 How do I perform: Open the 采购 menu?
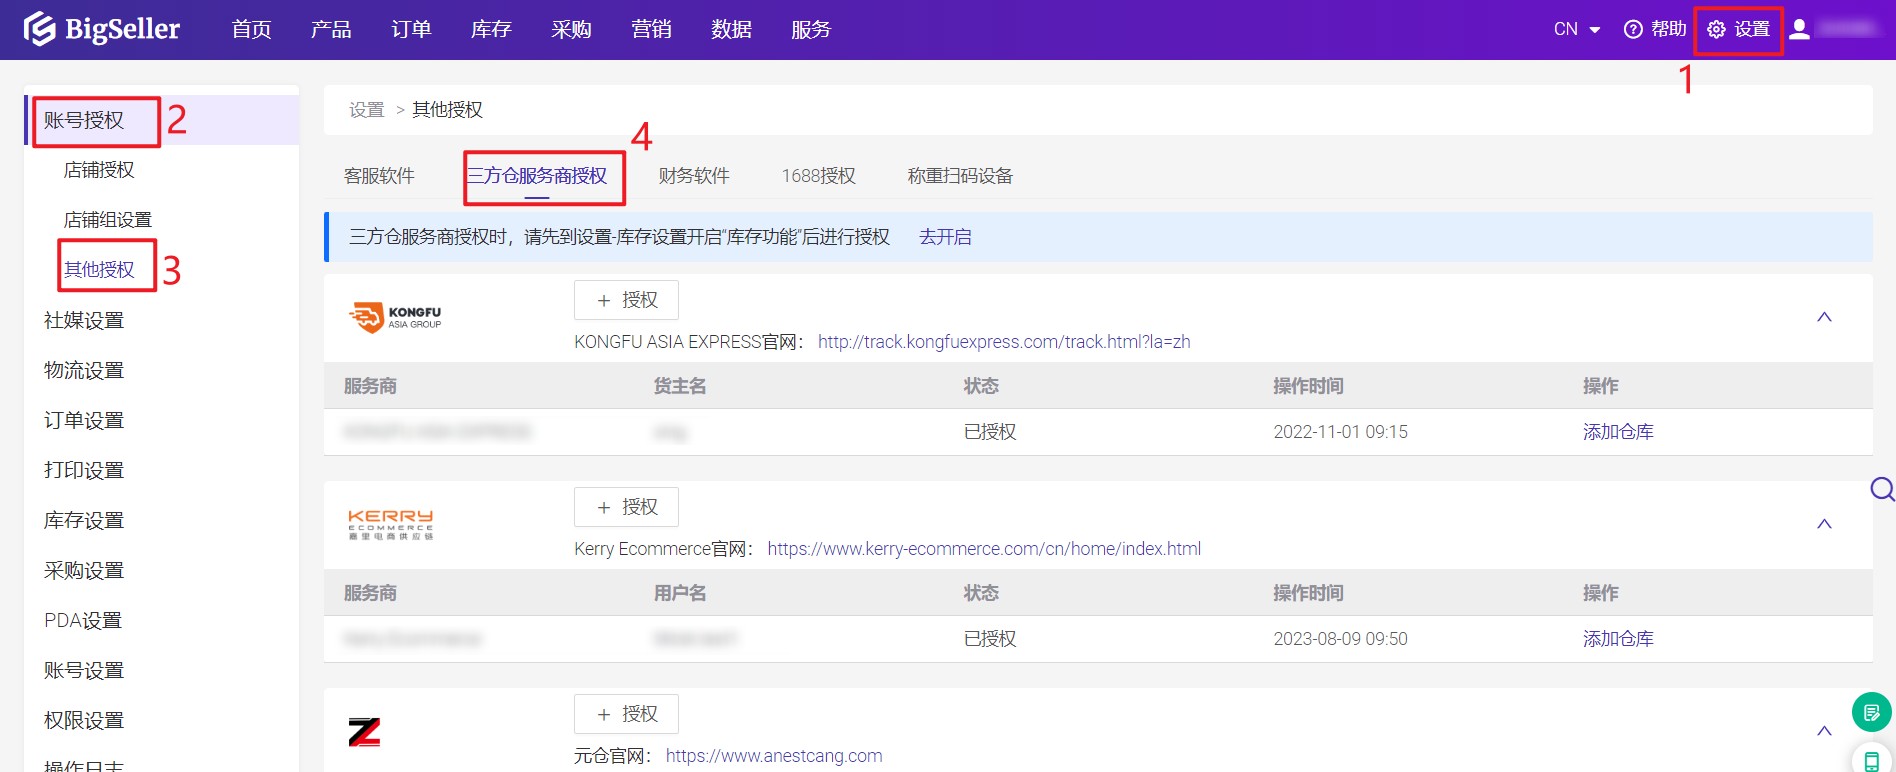click(571, 29)
